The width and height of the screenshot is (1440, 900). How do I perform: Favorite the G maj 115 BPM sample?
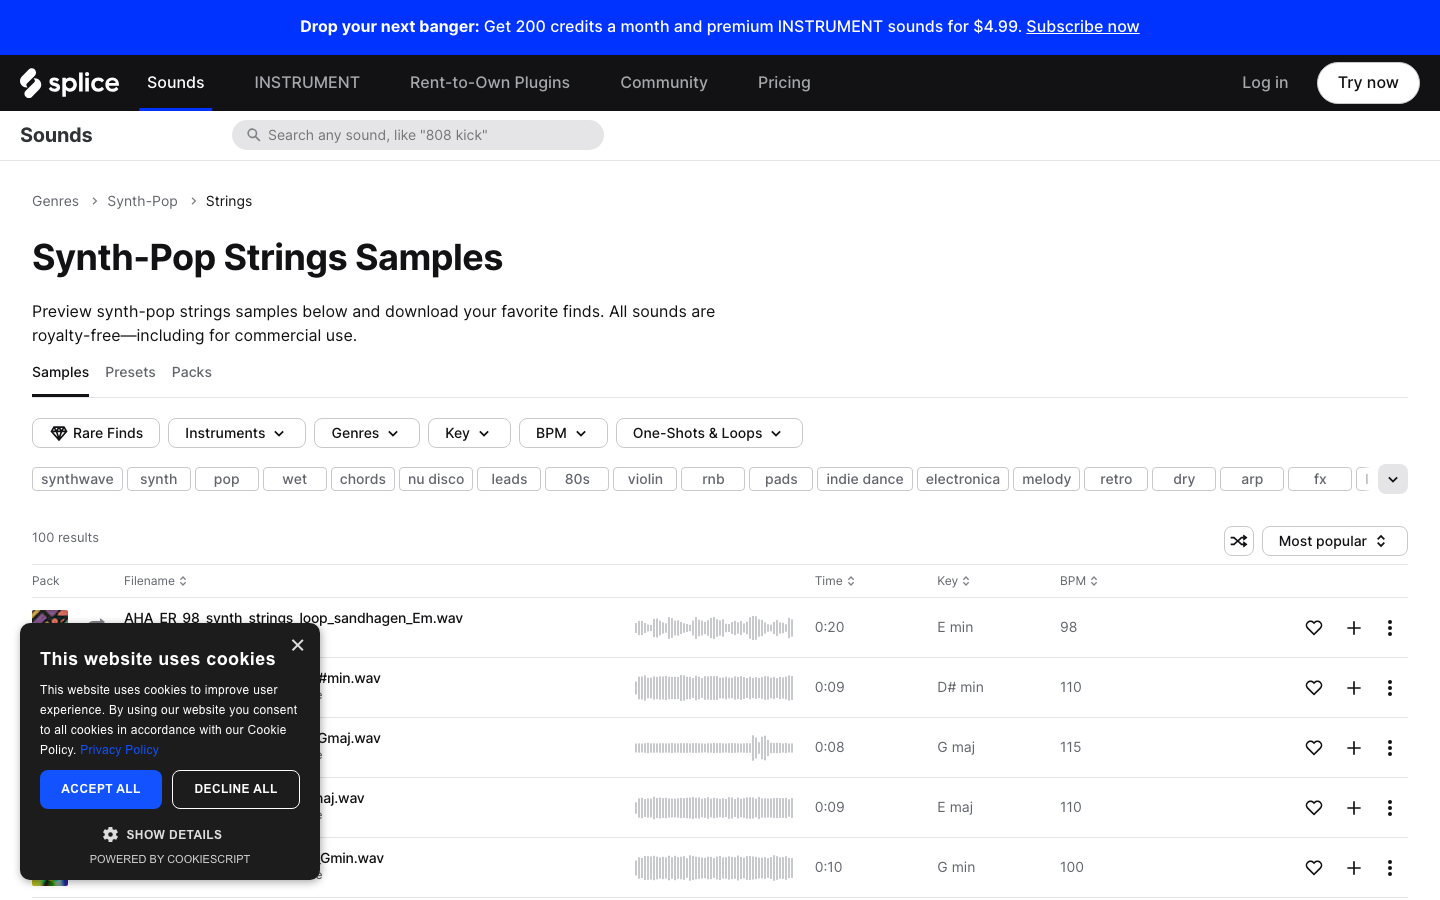(x=1314, y=748)
